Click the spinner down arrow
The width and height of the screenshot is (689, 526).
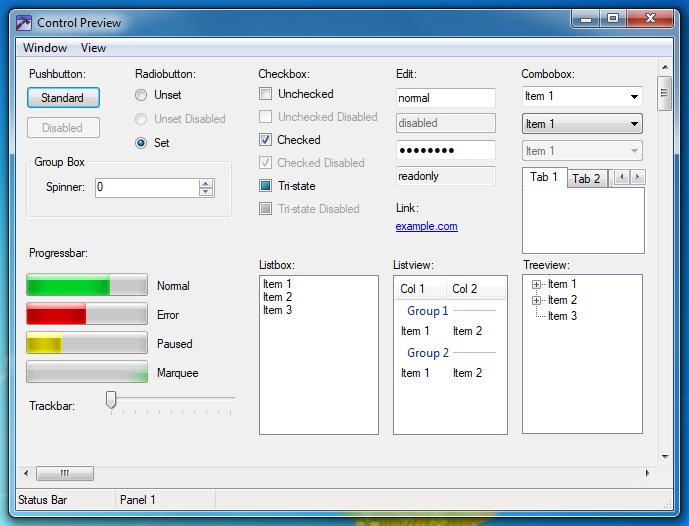pos(206,192)
